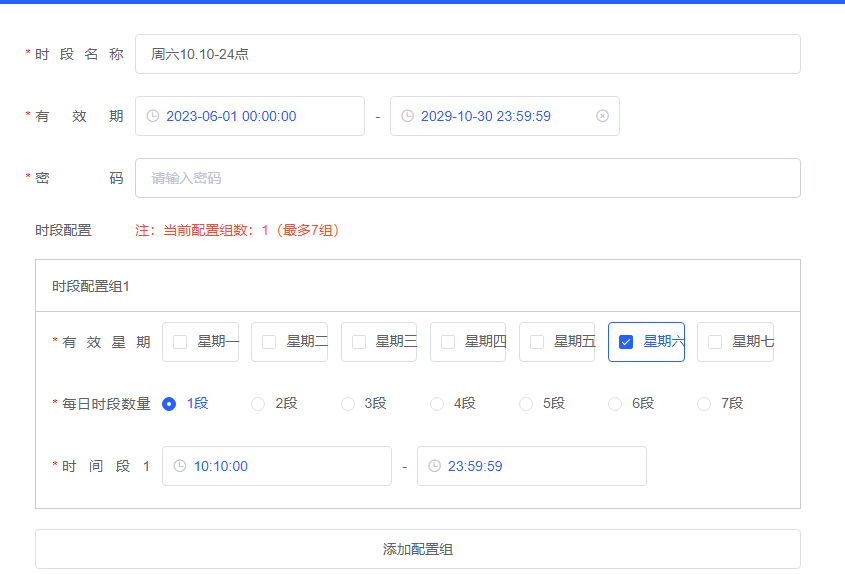
Task: Click the 添加配置组 button
Action: 418,549
